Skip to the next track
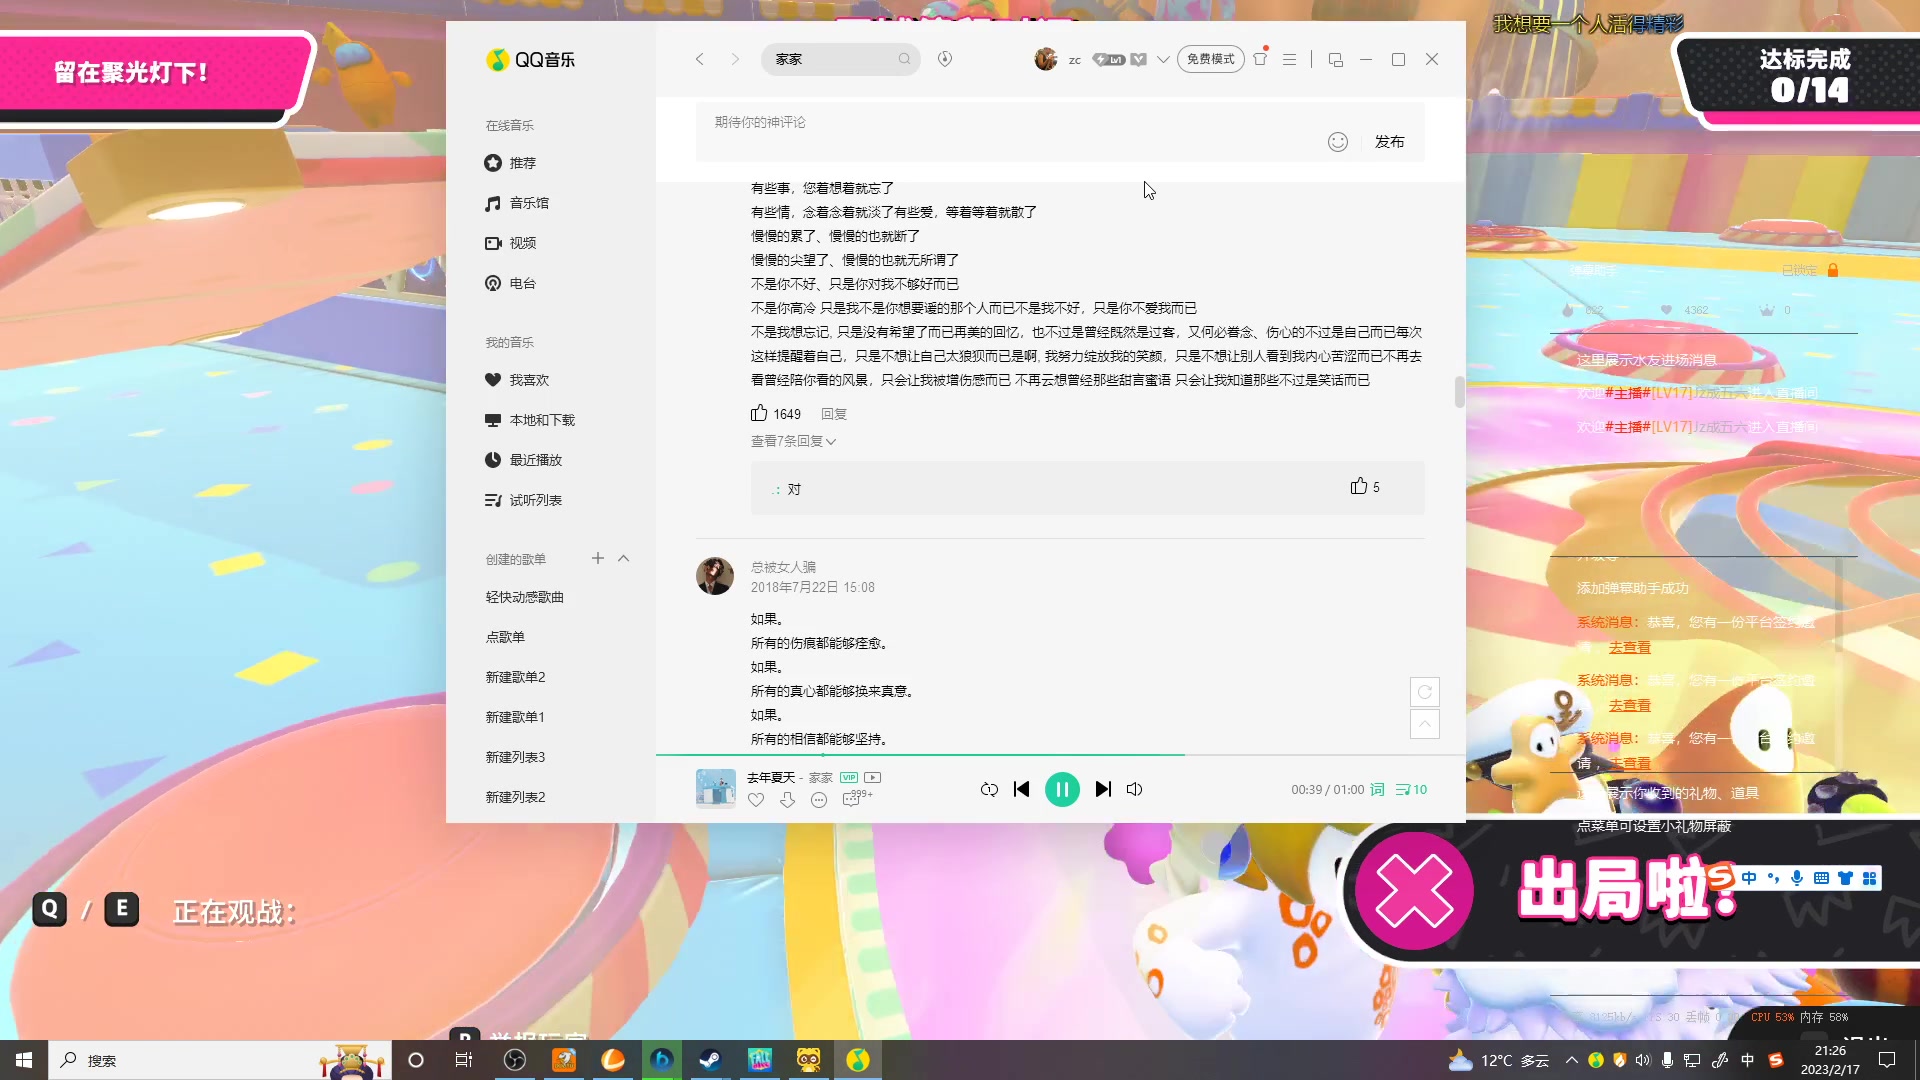The height and width of the screenshot is (1080, 1920). point(1103,789)
